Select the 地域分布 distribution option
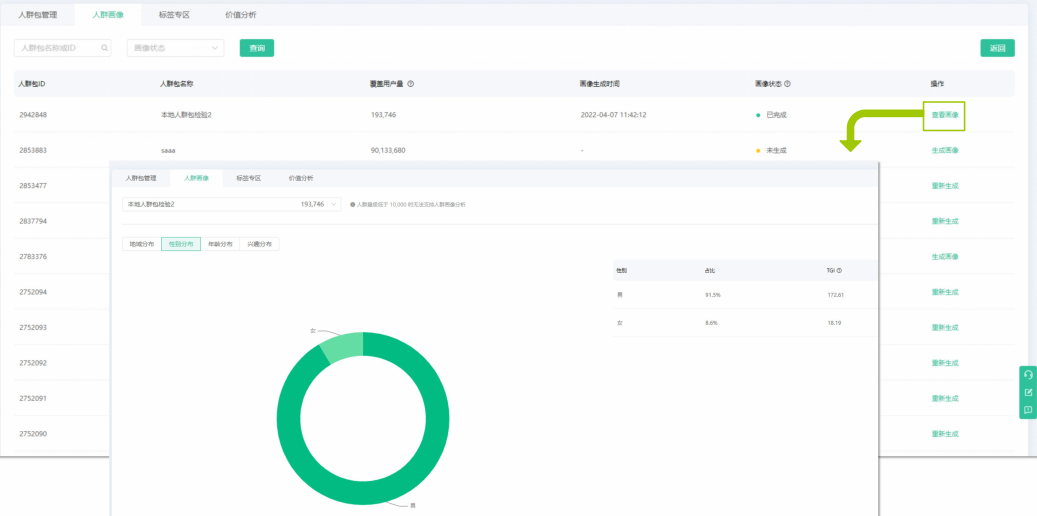The image size is (1037, 516). click(x=141, y=244)
